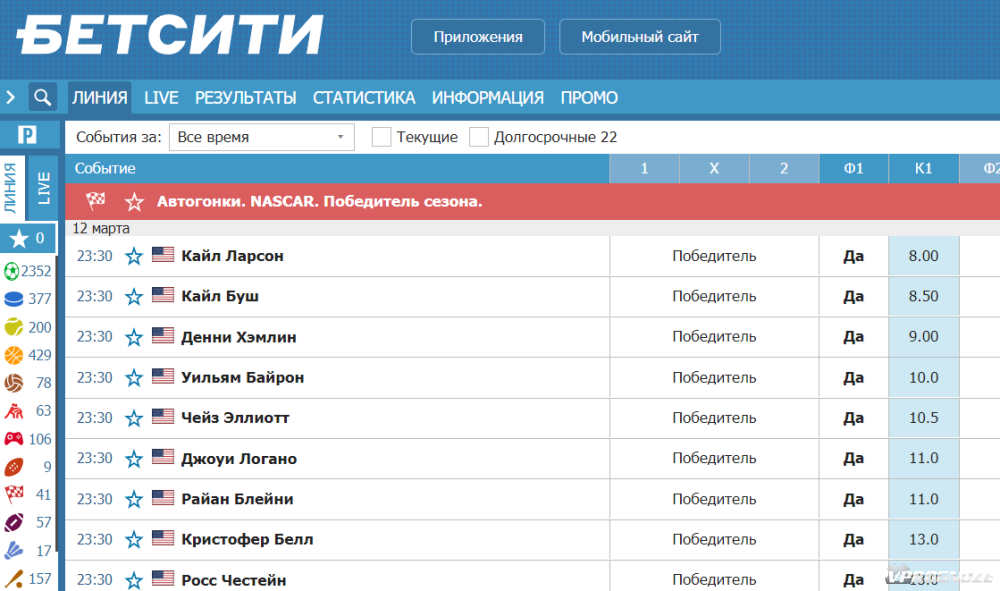Click the БЕТСИТИ logo
The height and width of the screenshot is (591, 1000).
170,34
